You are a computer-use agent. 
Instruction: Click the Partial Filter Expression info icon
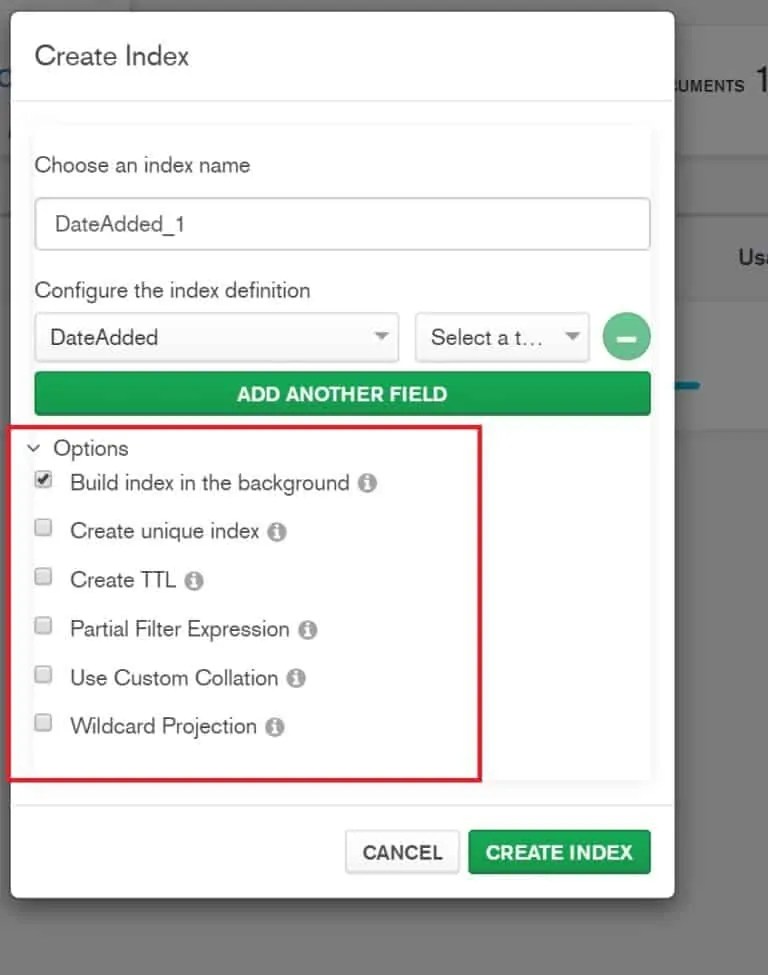tap(307, 629)
